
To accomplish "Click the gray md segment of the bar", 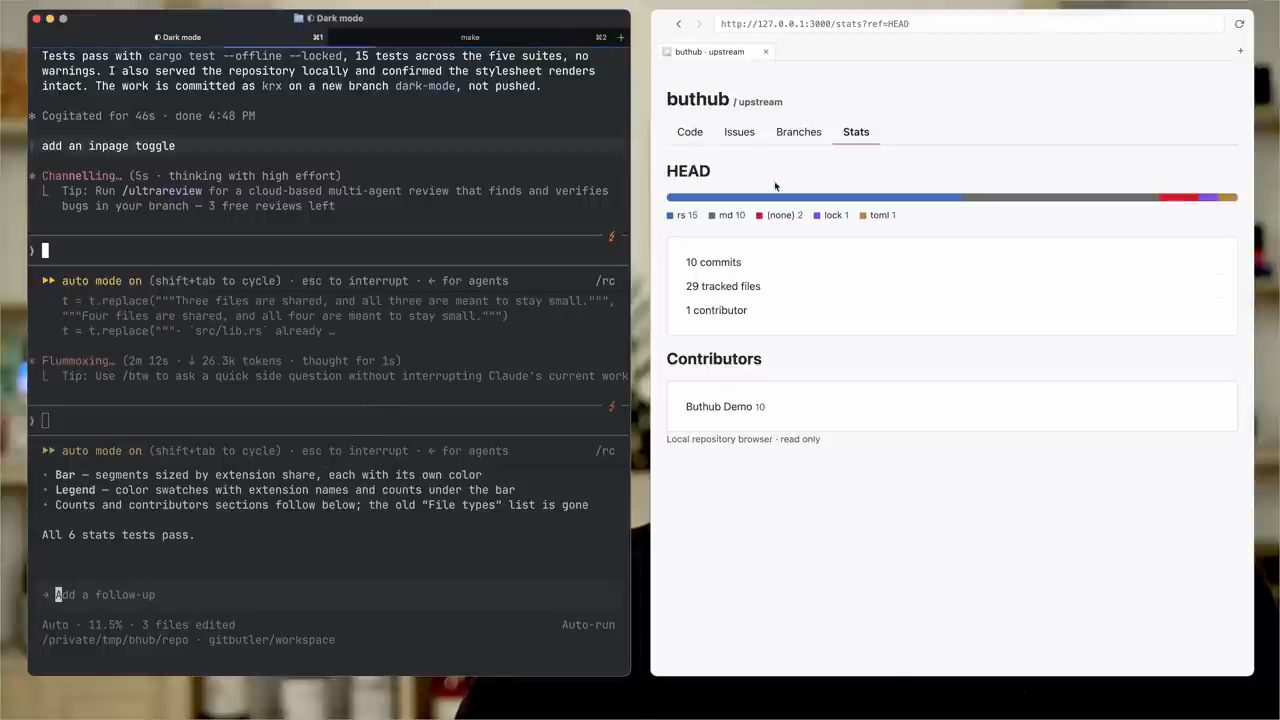I will coord(1061,198).
